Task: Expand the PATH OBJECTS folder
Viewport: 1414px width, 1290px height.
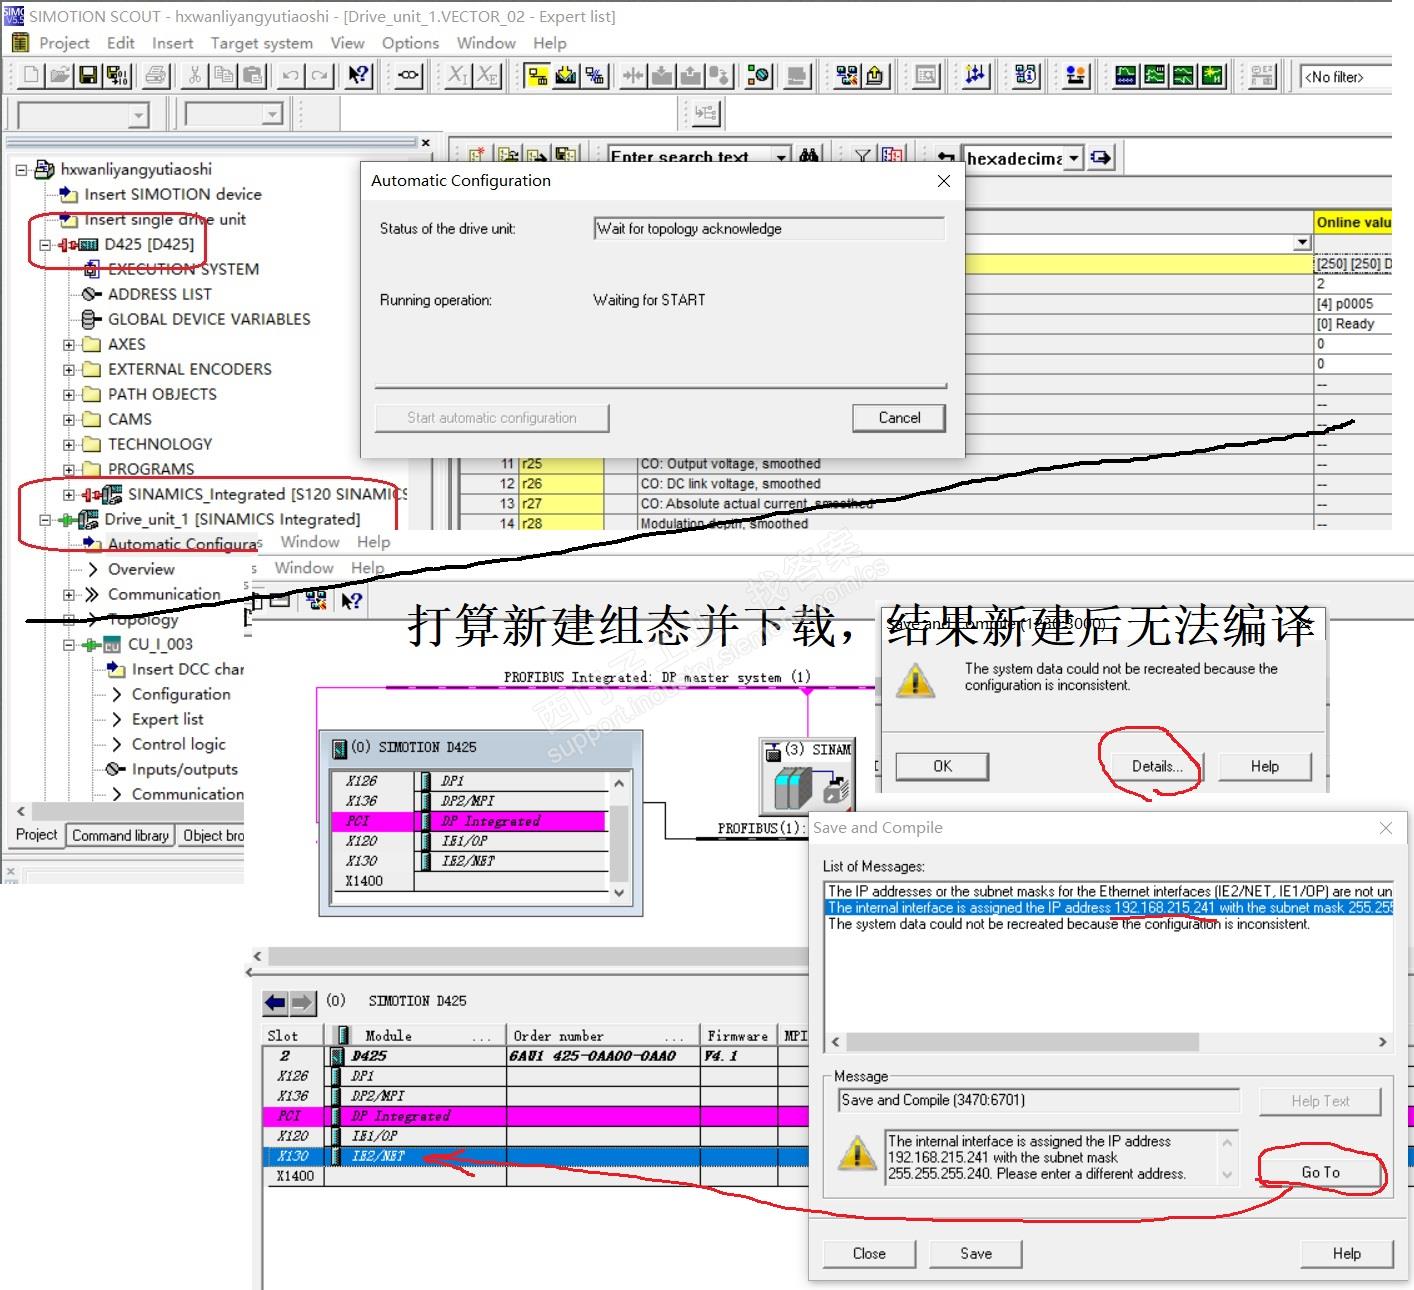Action: pyautogui.click(x=68, y=394)
